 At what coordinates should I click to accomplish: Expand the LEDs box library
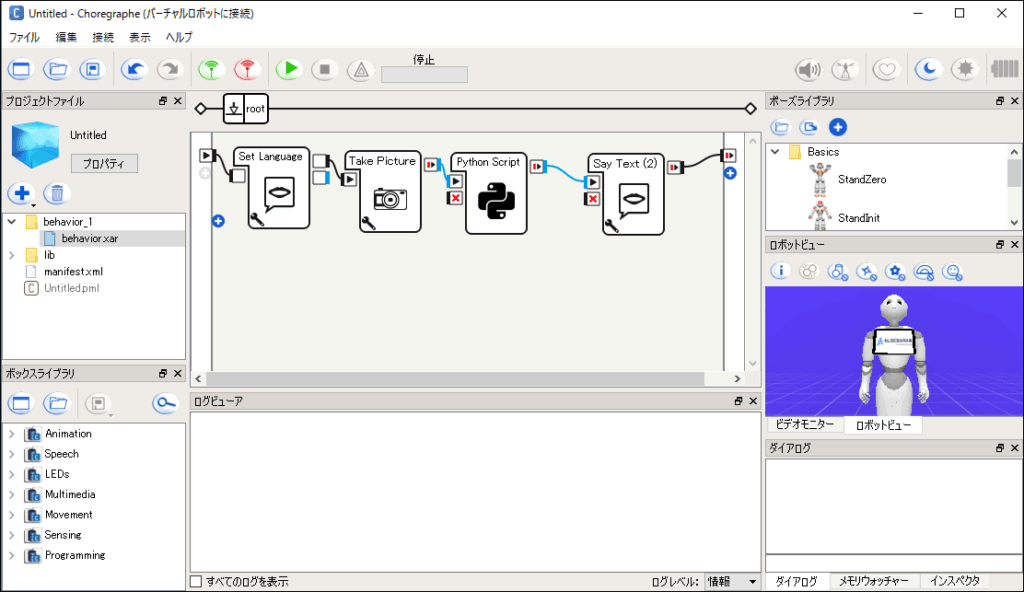pos(12,474)
